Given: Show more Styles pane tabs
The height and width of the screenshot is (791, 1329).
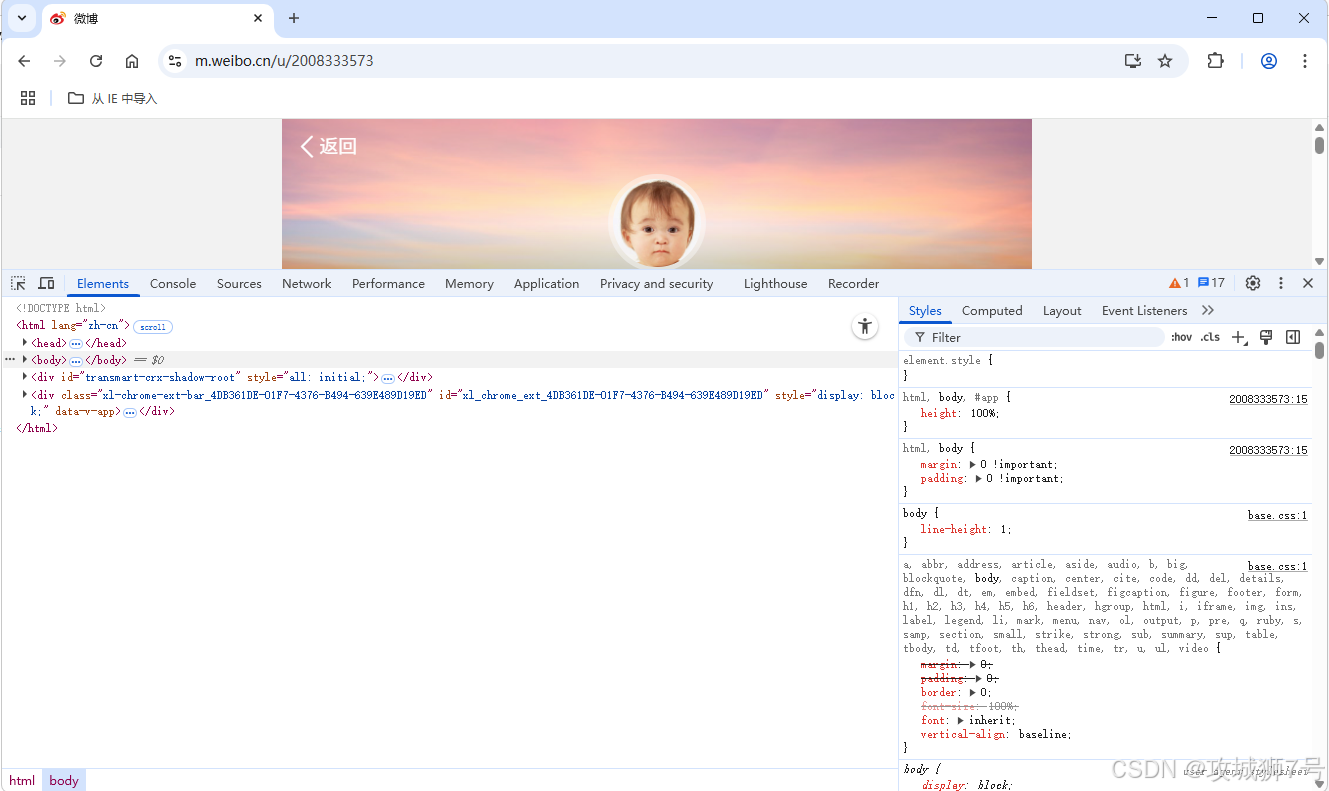Looking at the screenshot, I should pyautogui.click(x=1208, y=310).
